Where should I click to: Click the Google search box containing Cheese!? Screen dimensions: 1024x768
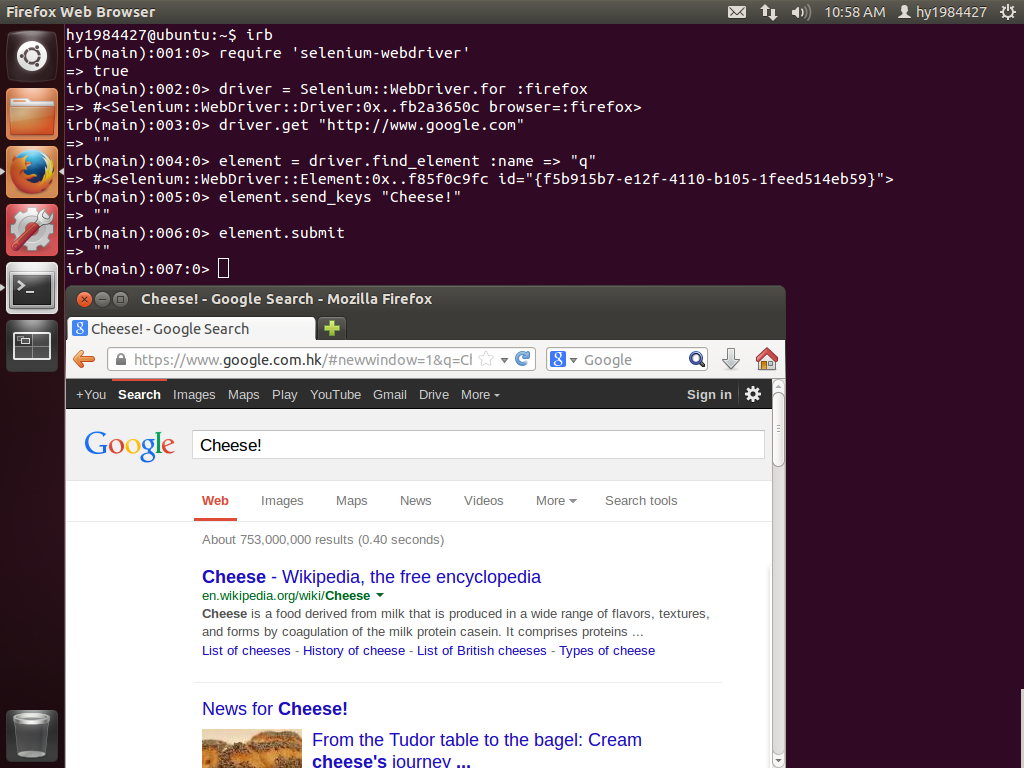478,445
